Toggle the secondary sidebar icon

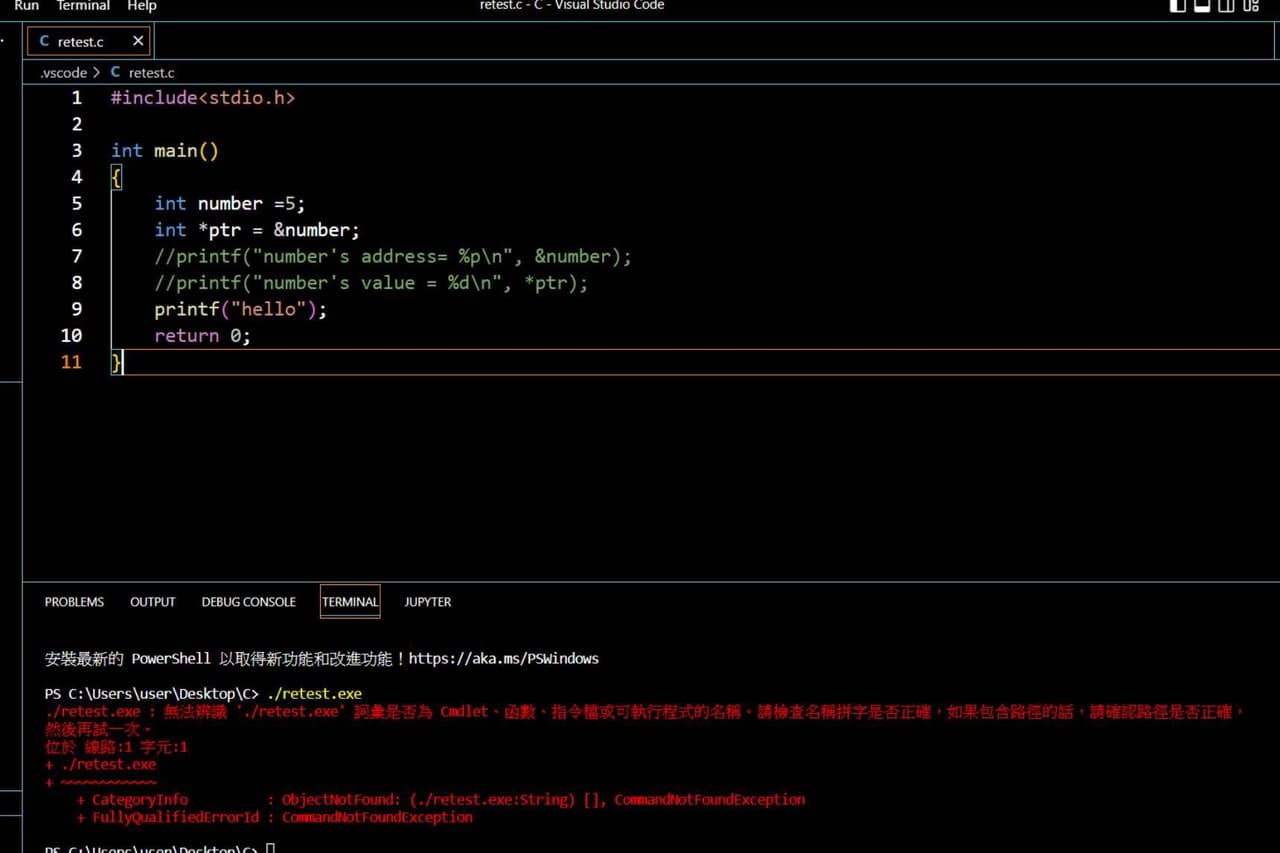pyautogui.click(x=1226, y=6)
